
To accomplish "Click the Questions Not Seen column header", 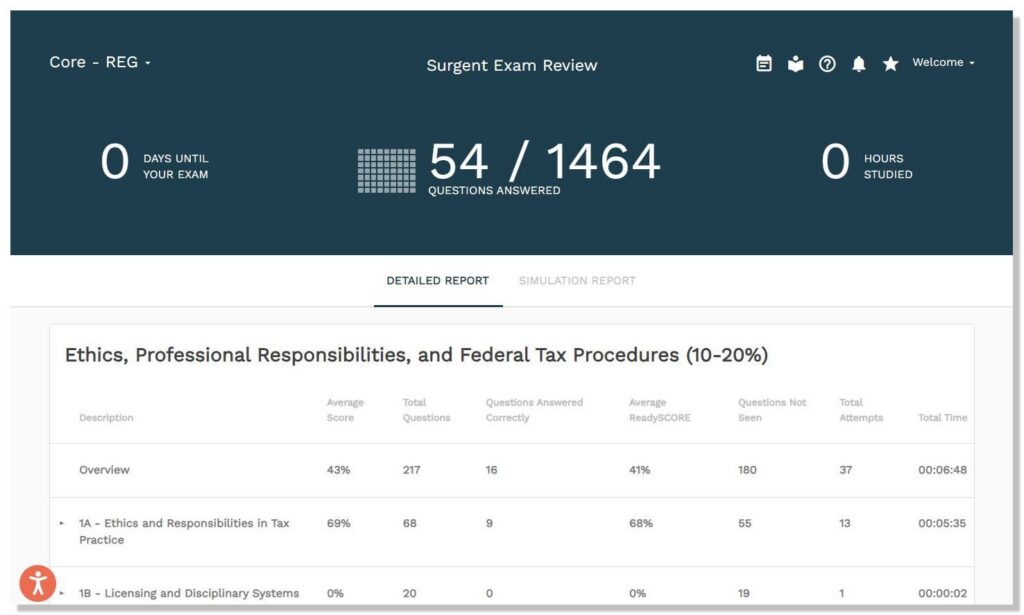I will (x=771, y=410).
